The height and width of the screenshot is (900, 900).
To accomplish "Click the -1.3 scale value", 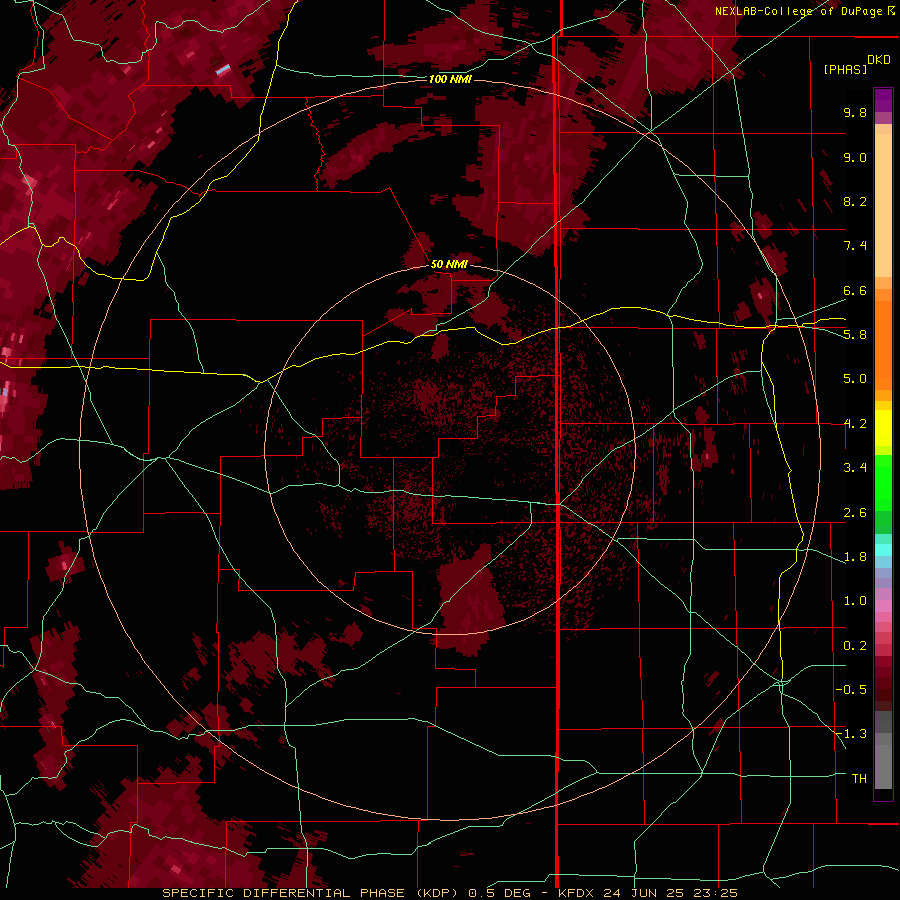I will pos(851,734).
